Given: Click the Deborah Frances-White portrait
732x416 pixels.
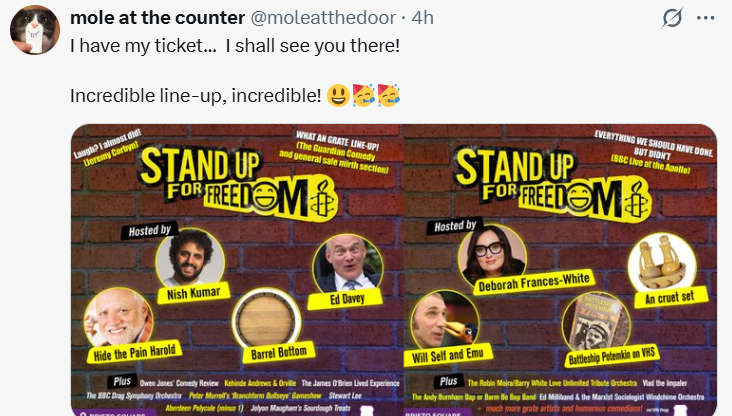Looking at the screenshot, I should pos(492,254).
